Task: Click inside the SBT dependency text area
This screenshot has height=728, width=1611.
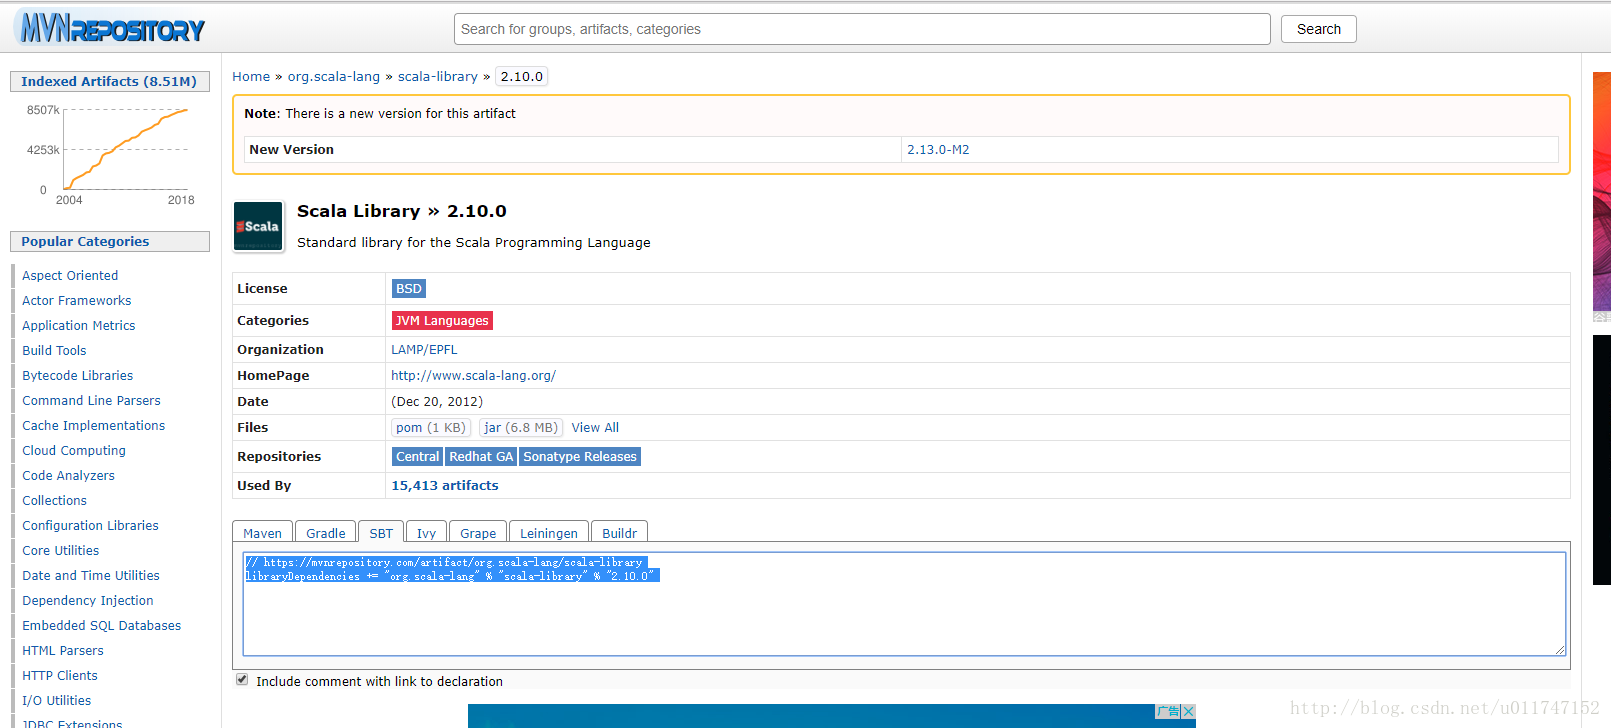Action: [904, 604]
